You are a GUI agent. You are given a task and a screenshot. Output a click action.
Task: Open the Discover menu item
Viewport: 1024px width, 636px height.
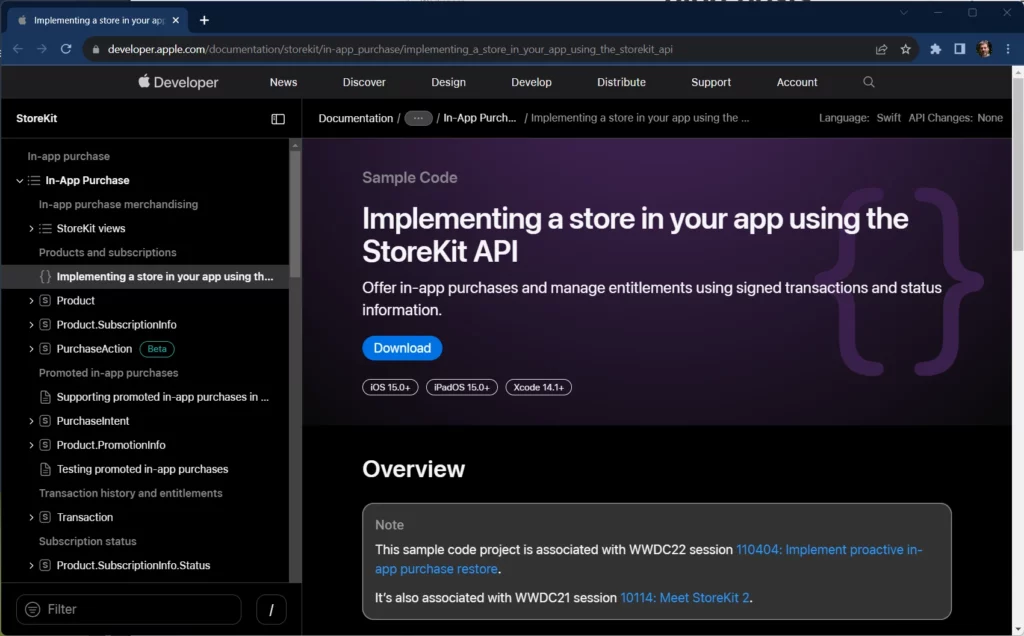364,82
